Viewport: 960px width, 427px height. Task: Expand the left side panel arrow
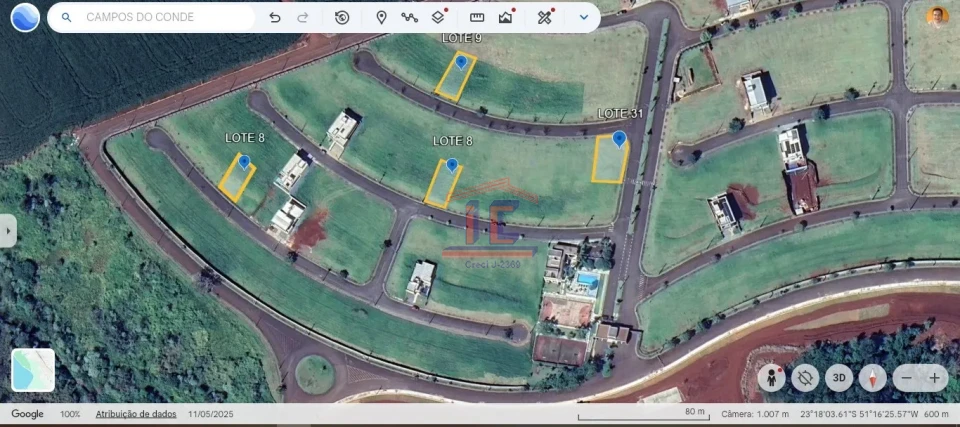(x=8, y=230)
